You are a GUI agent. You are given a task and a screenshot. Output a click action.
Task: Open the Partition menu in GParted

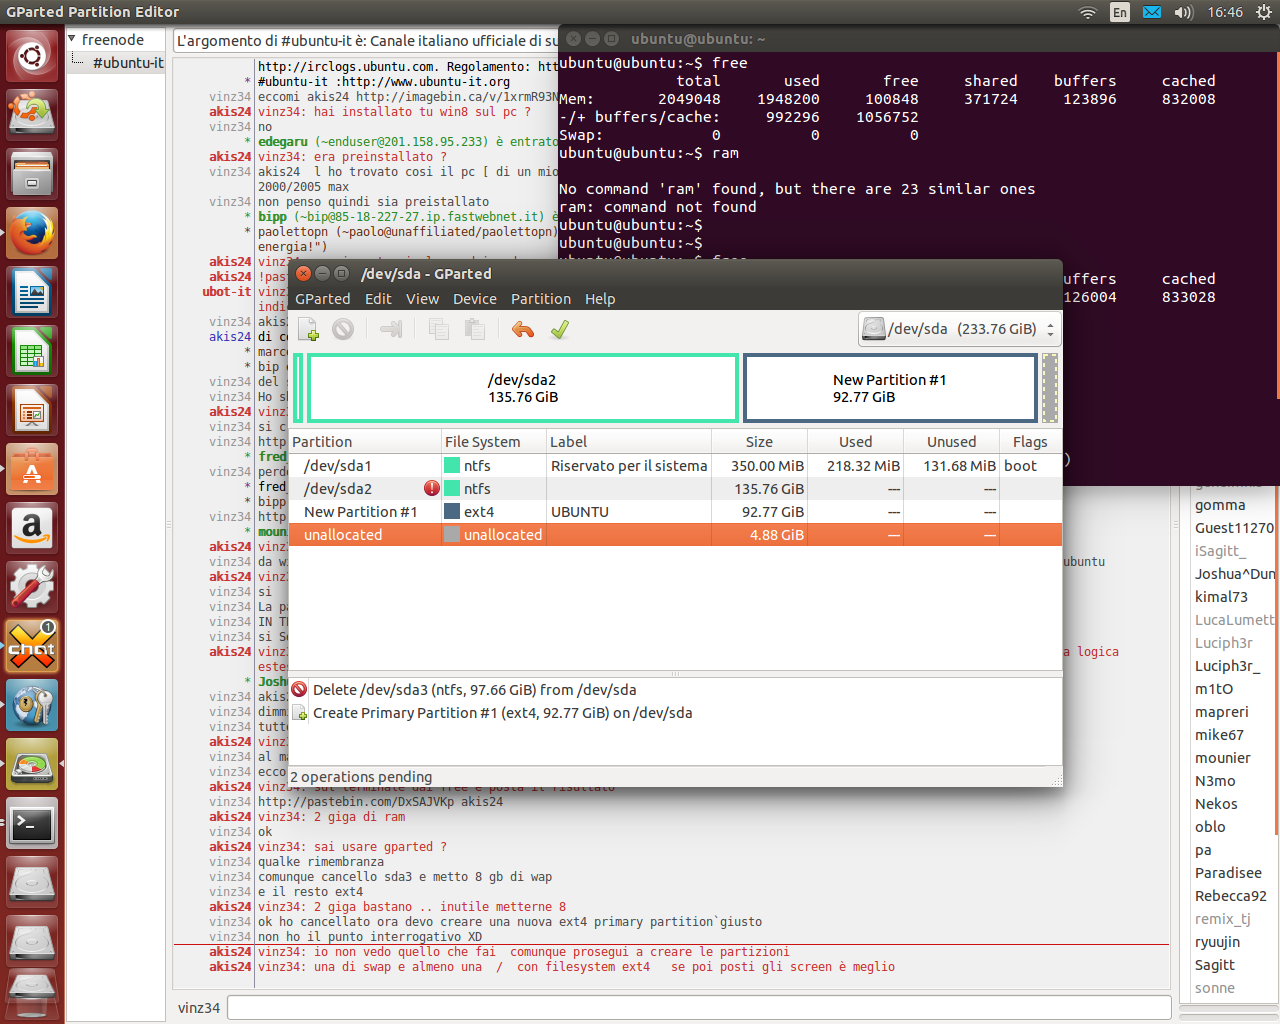click(x=540, y=299)
